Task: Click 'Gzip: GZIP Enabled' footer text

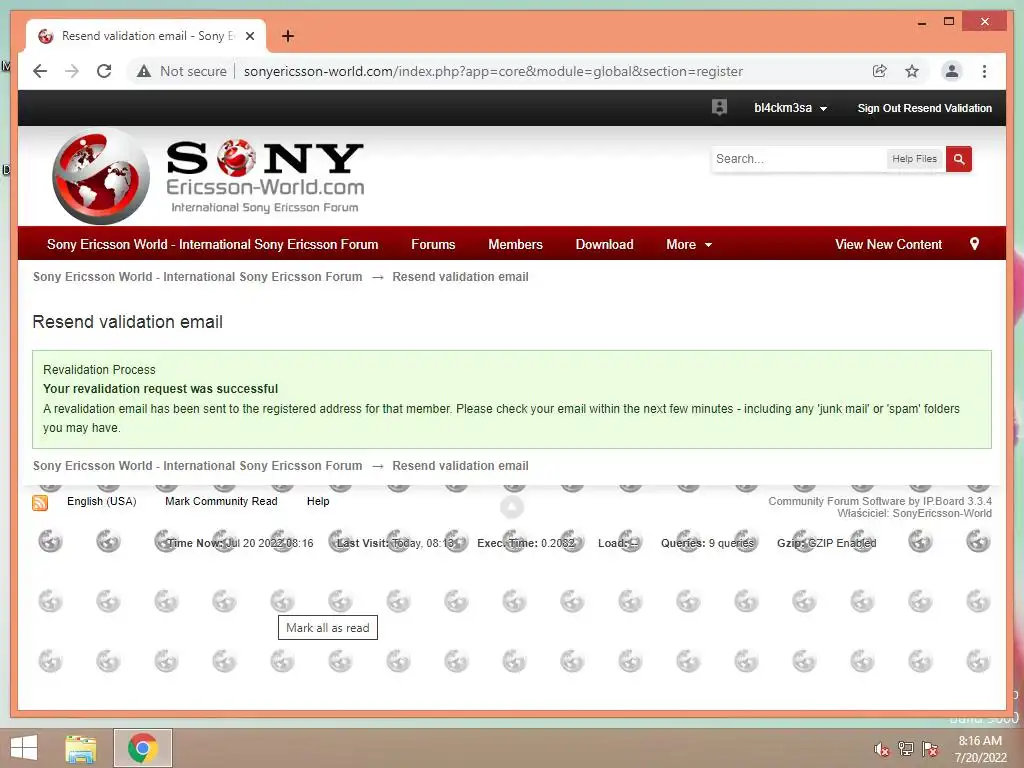Action: tap(826, 543)
